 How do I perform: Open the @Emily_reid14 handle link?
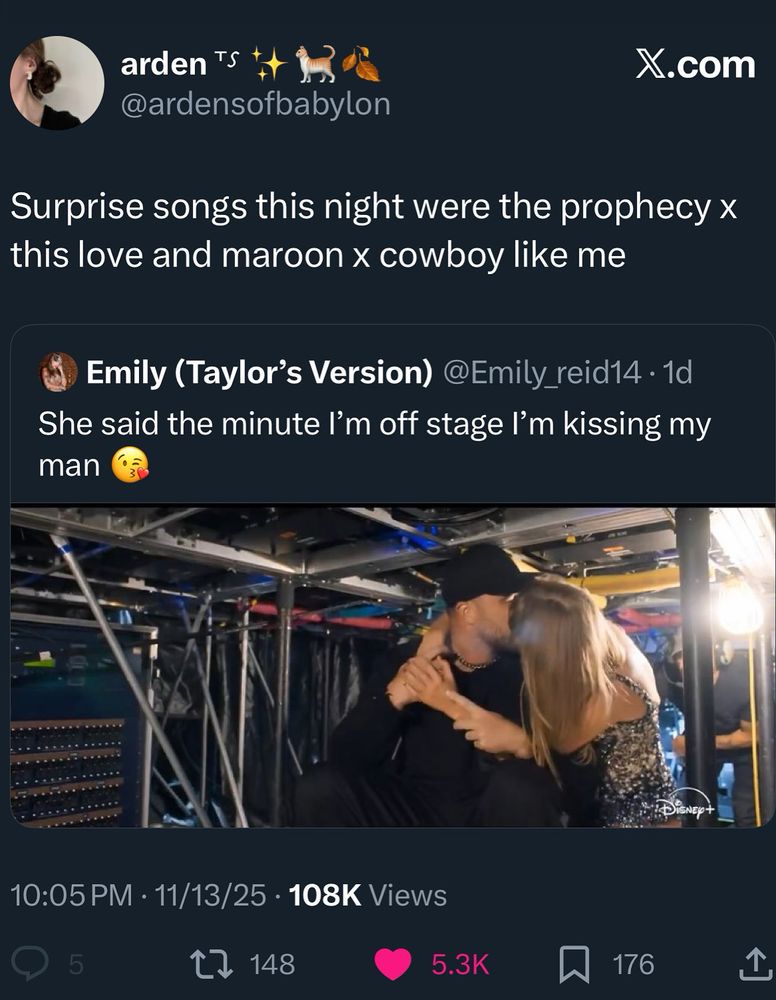(x=542, y=372)
